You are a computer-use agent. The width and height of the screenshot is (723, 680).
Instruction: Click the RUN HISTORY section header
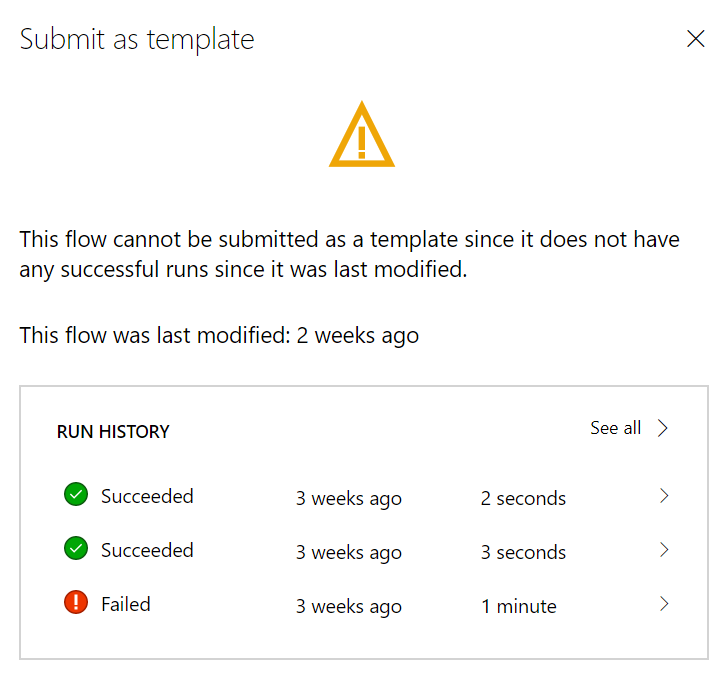(113, 432)
